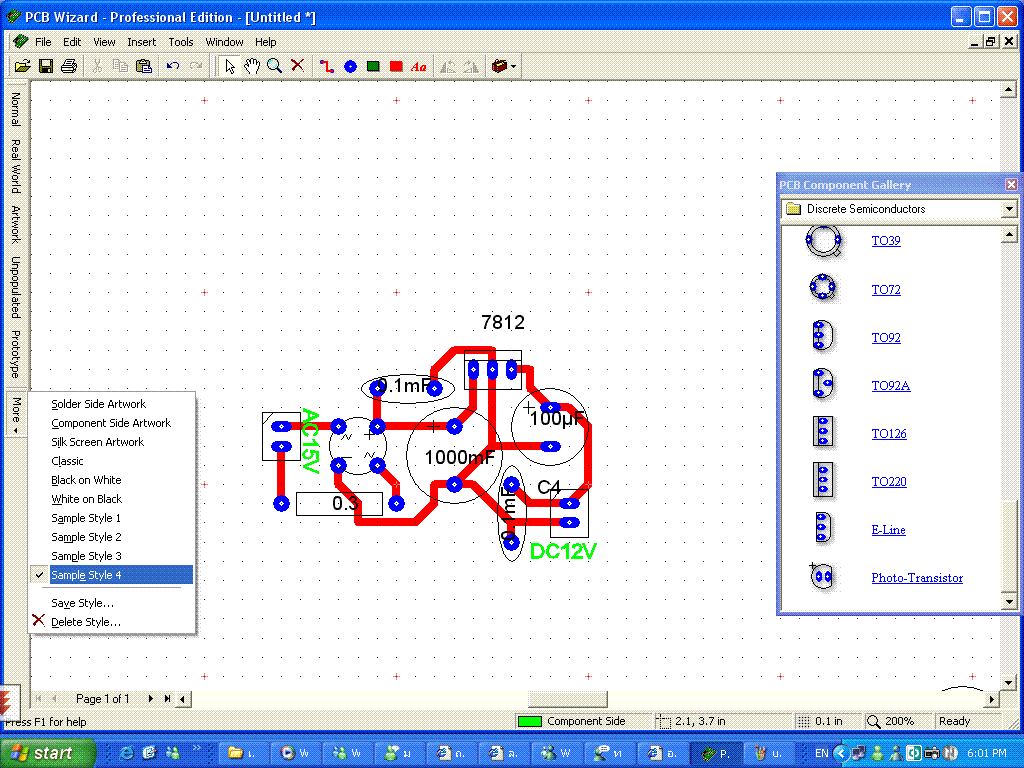The width and height of the screenshot is (1024, 768).
Task: Switch to the Unpopulated view tab
Action: pos(16,287)
